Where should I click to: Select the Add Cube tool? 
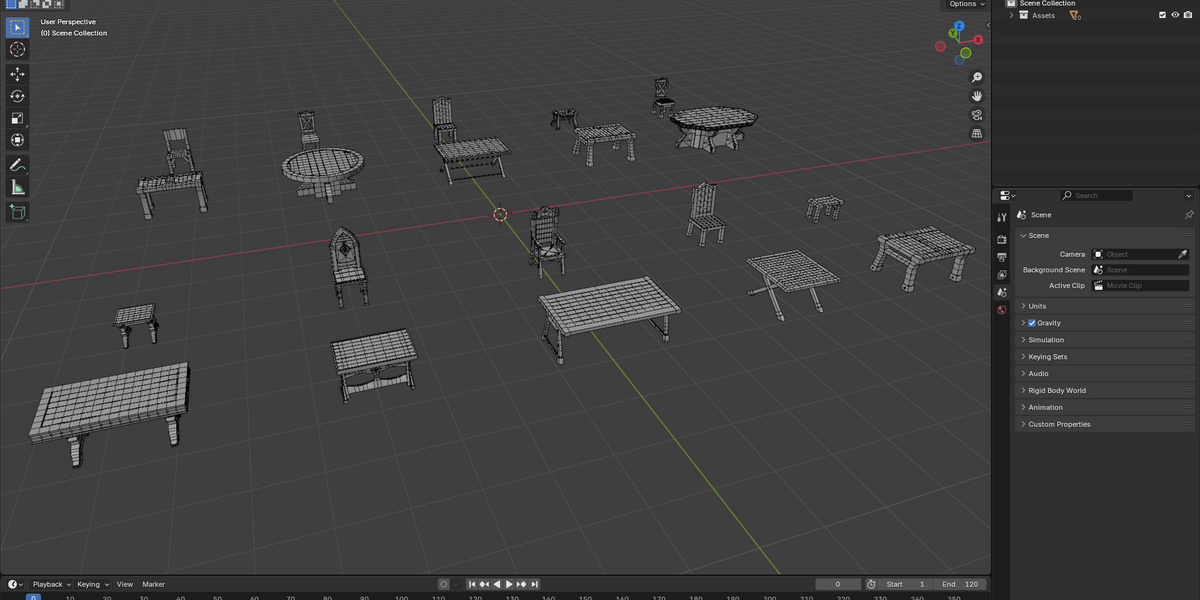click(x=18, y=212)
